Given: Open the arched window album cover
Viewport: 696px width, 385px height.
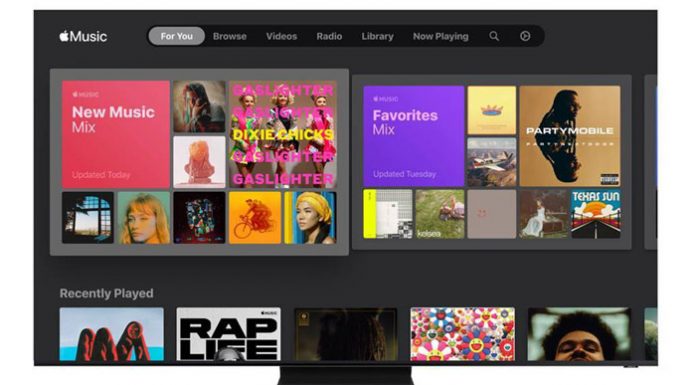Looking at the screenshot, I should (88, 218).
